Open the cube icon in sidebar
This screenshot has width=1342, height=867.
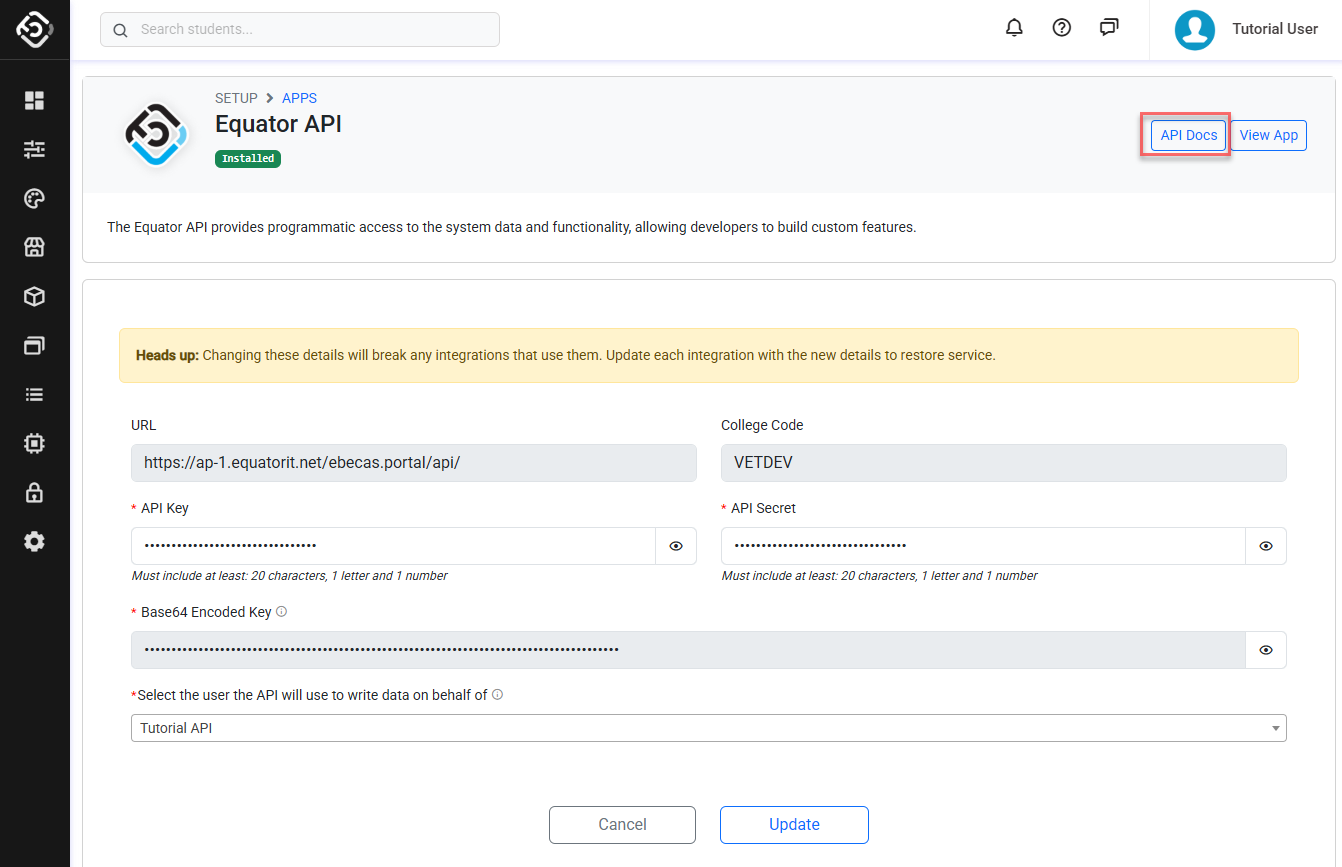(35, 297)
